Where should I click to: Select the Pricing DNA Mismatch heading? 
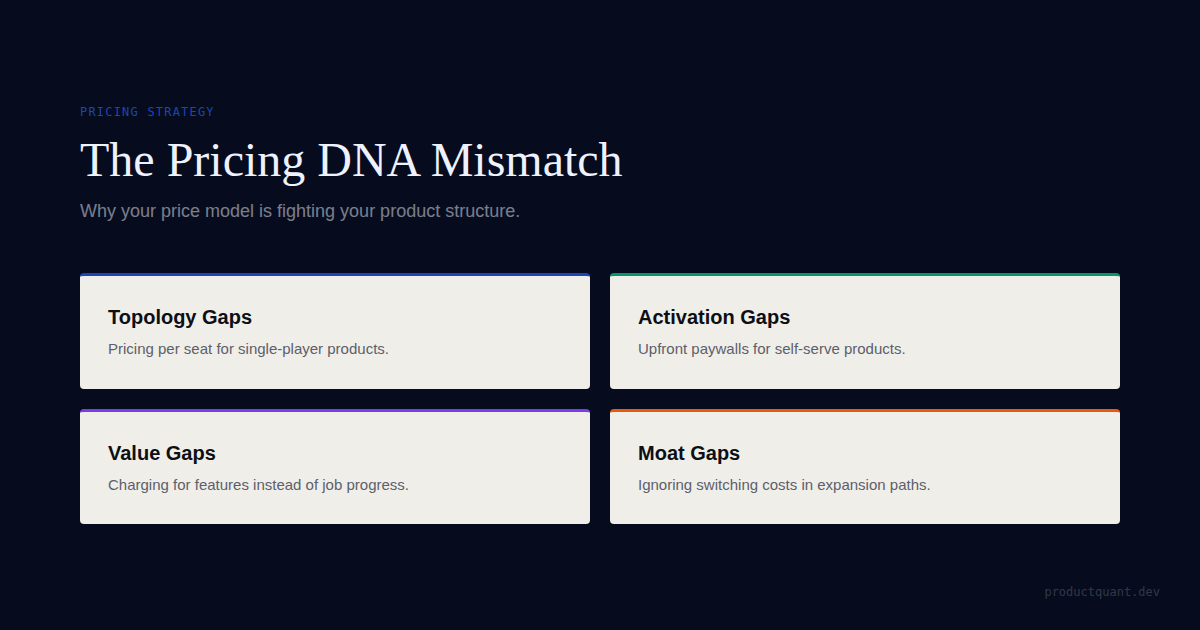(351, 160)
